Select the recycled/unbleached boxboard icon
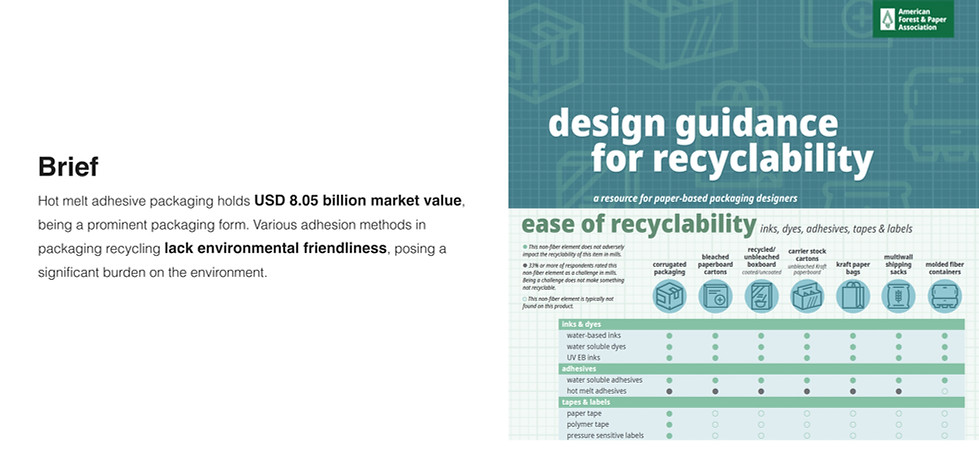 click(x=761, y=296)
